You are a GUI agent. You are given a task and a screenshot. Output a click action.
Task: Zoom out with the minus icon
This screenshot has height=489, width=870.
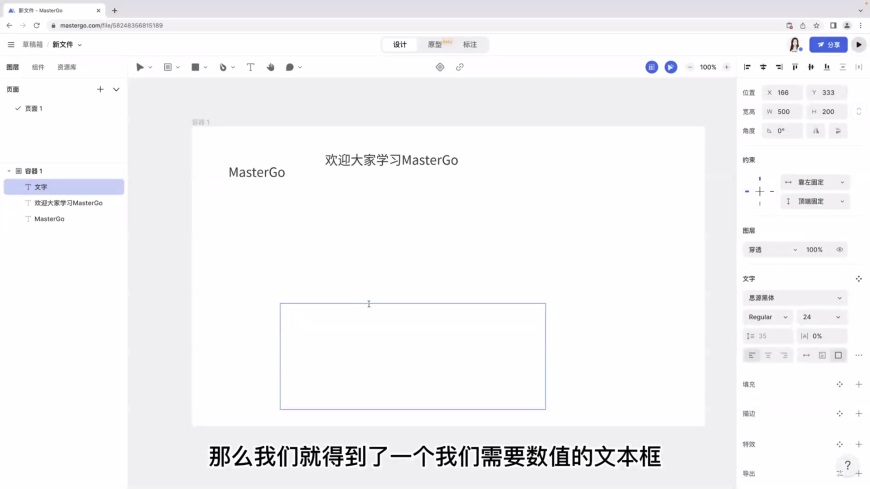[690, 67]
